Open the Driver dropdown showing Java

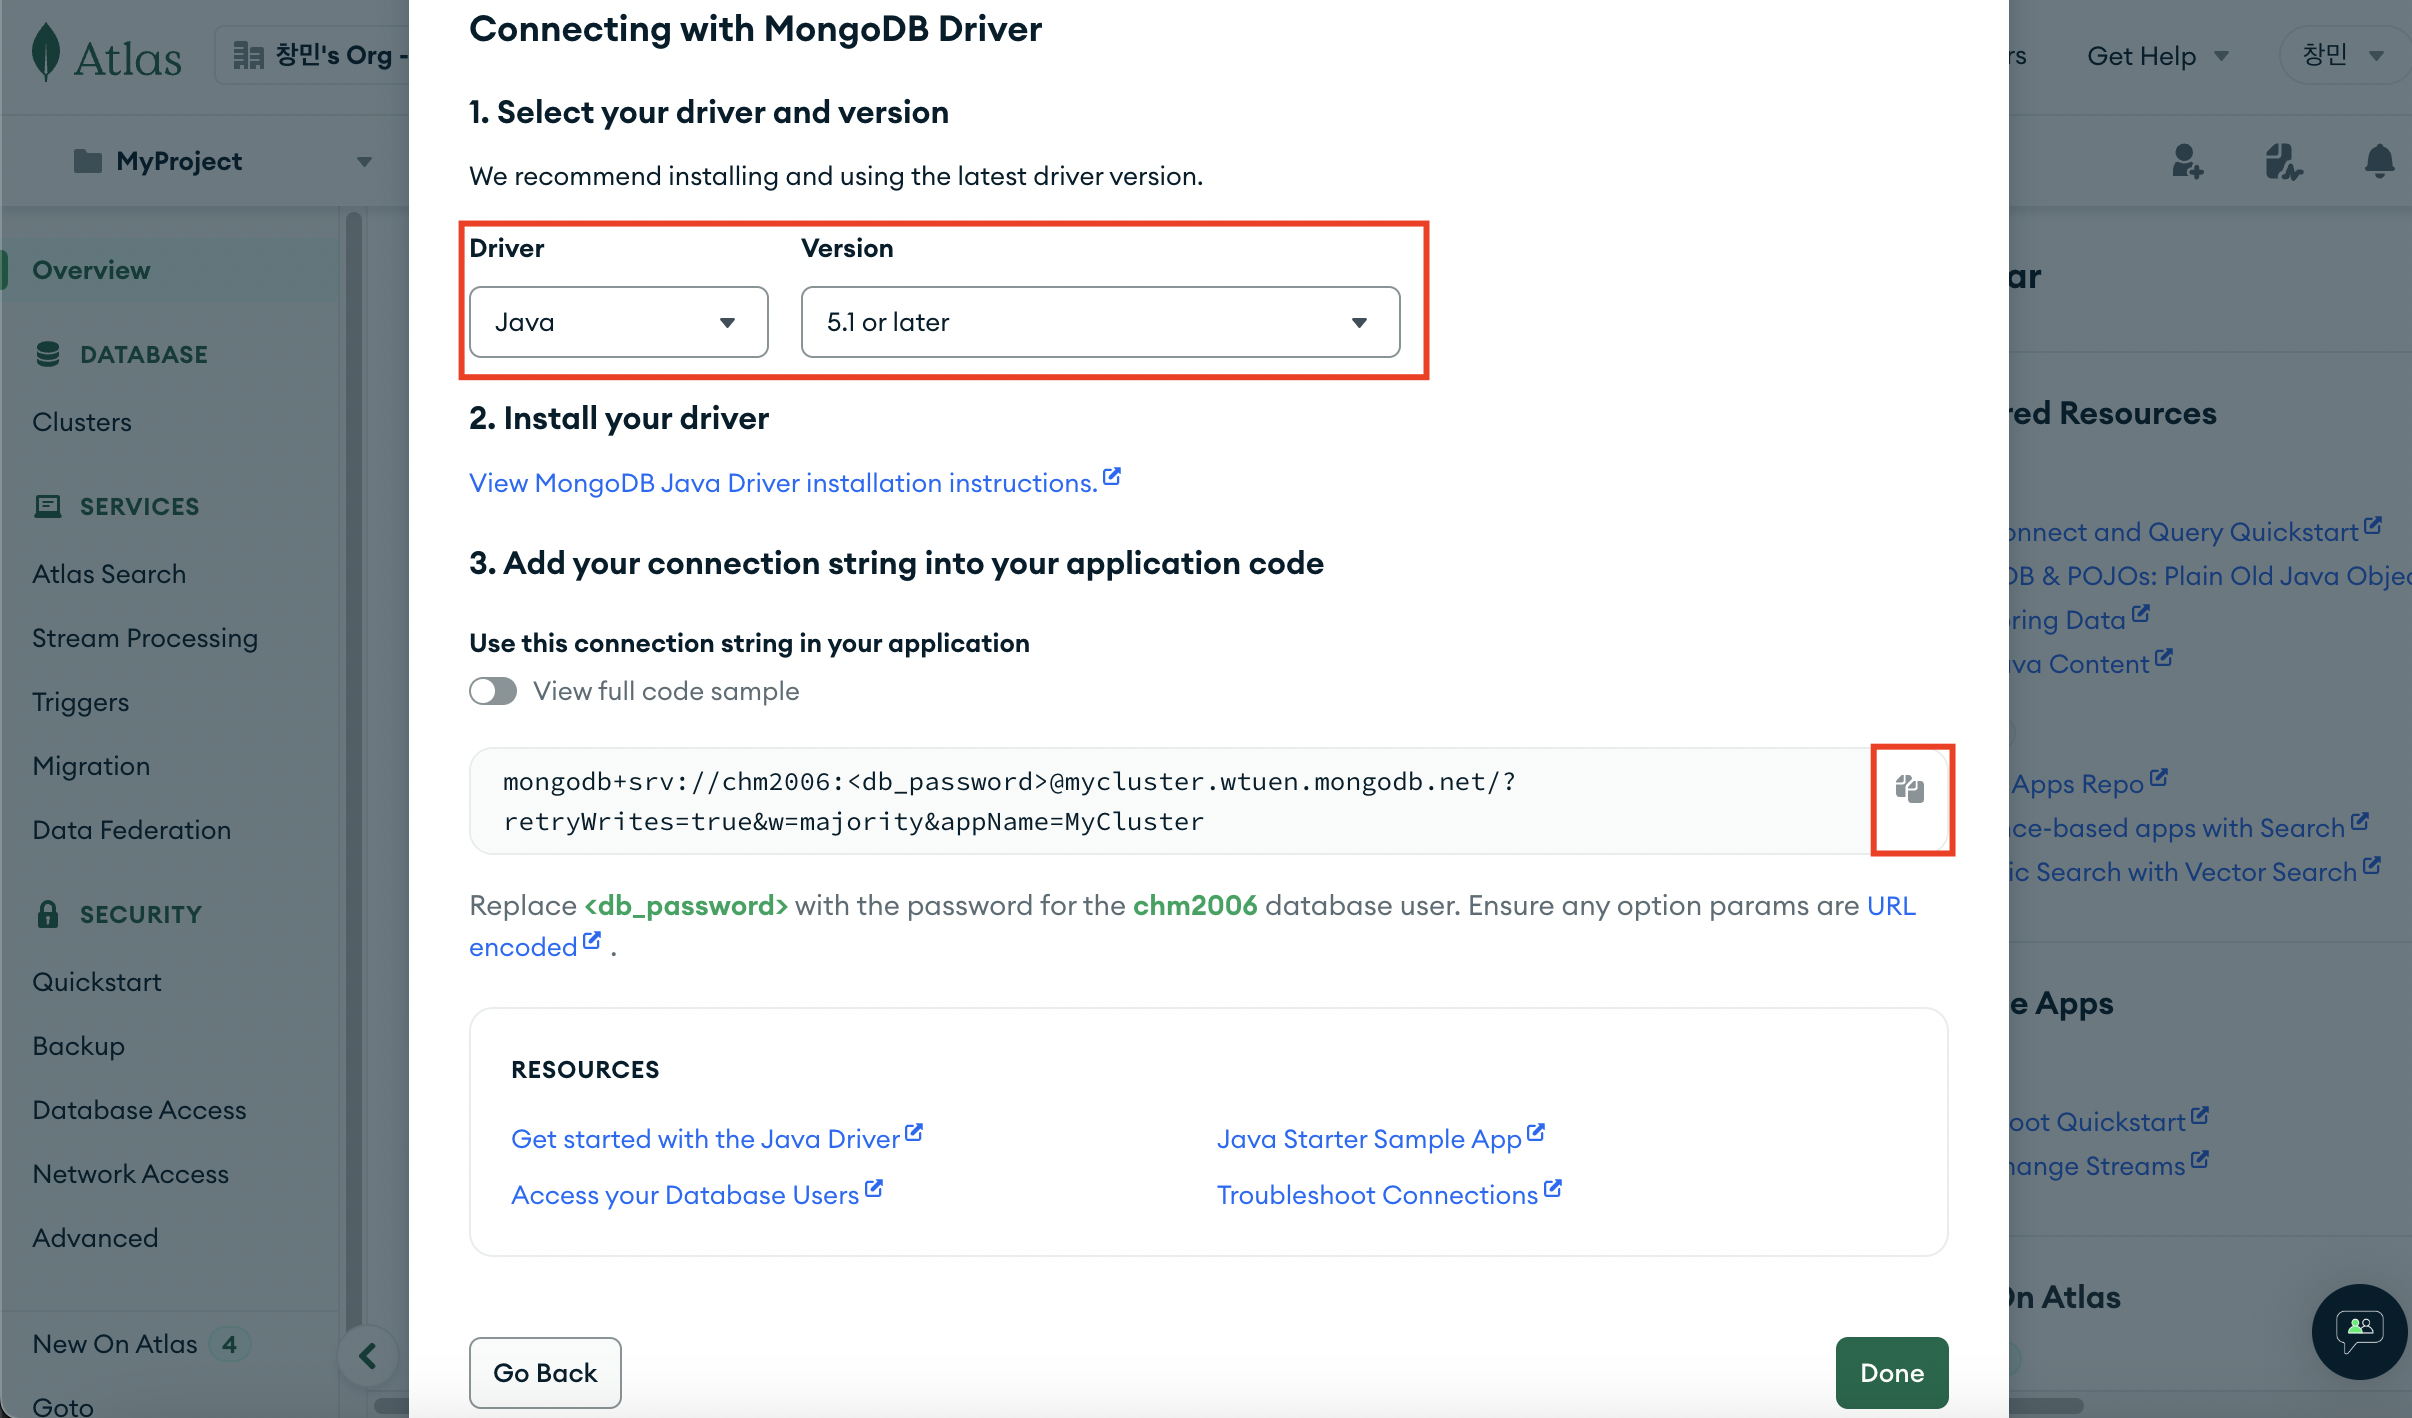coord(618,322)
